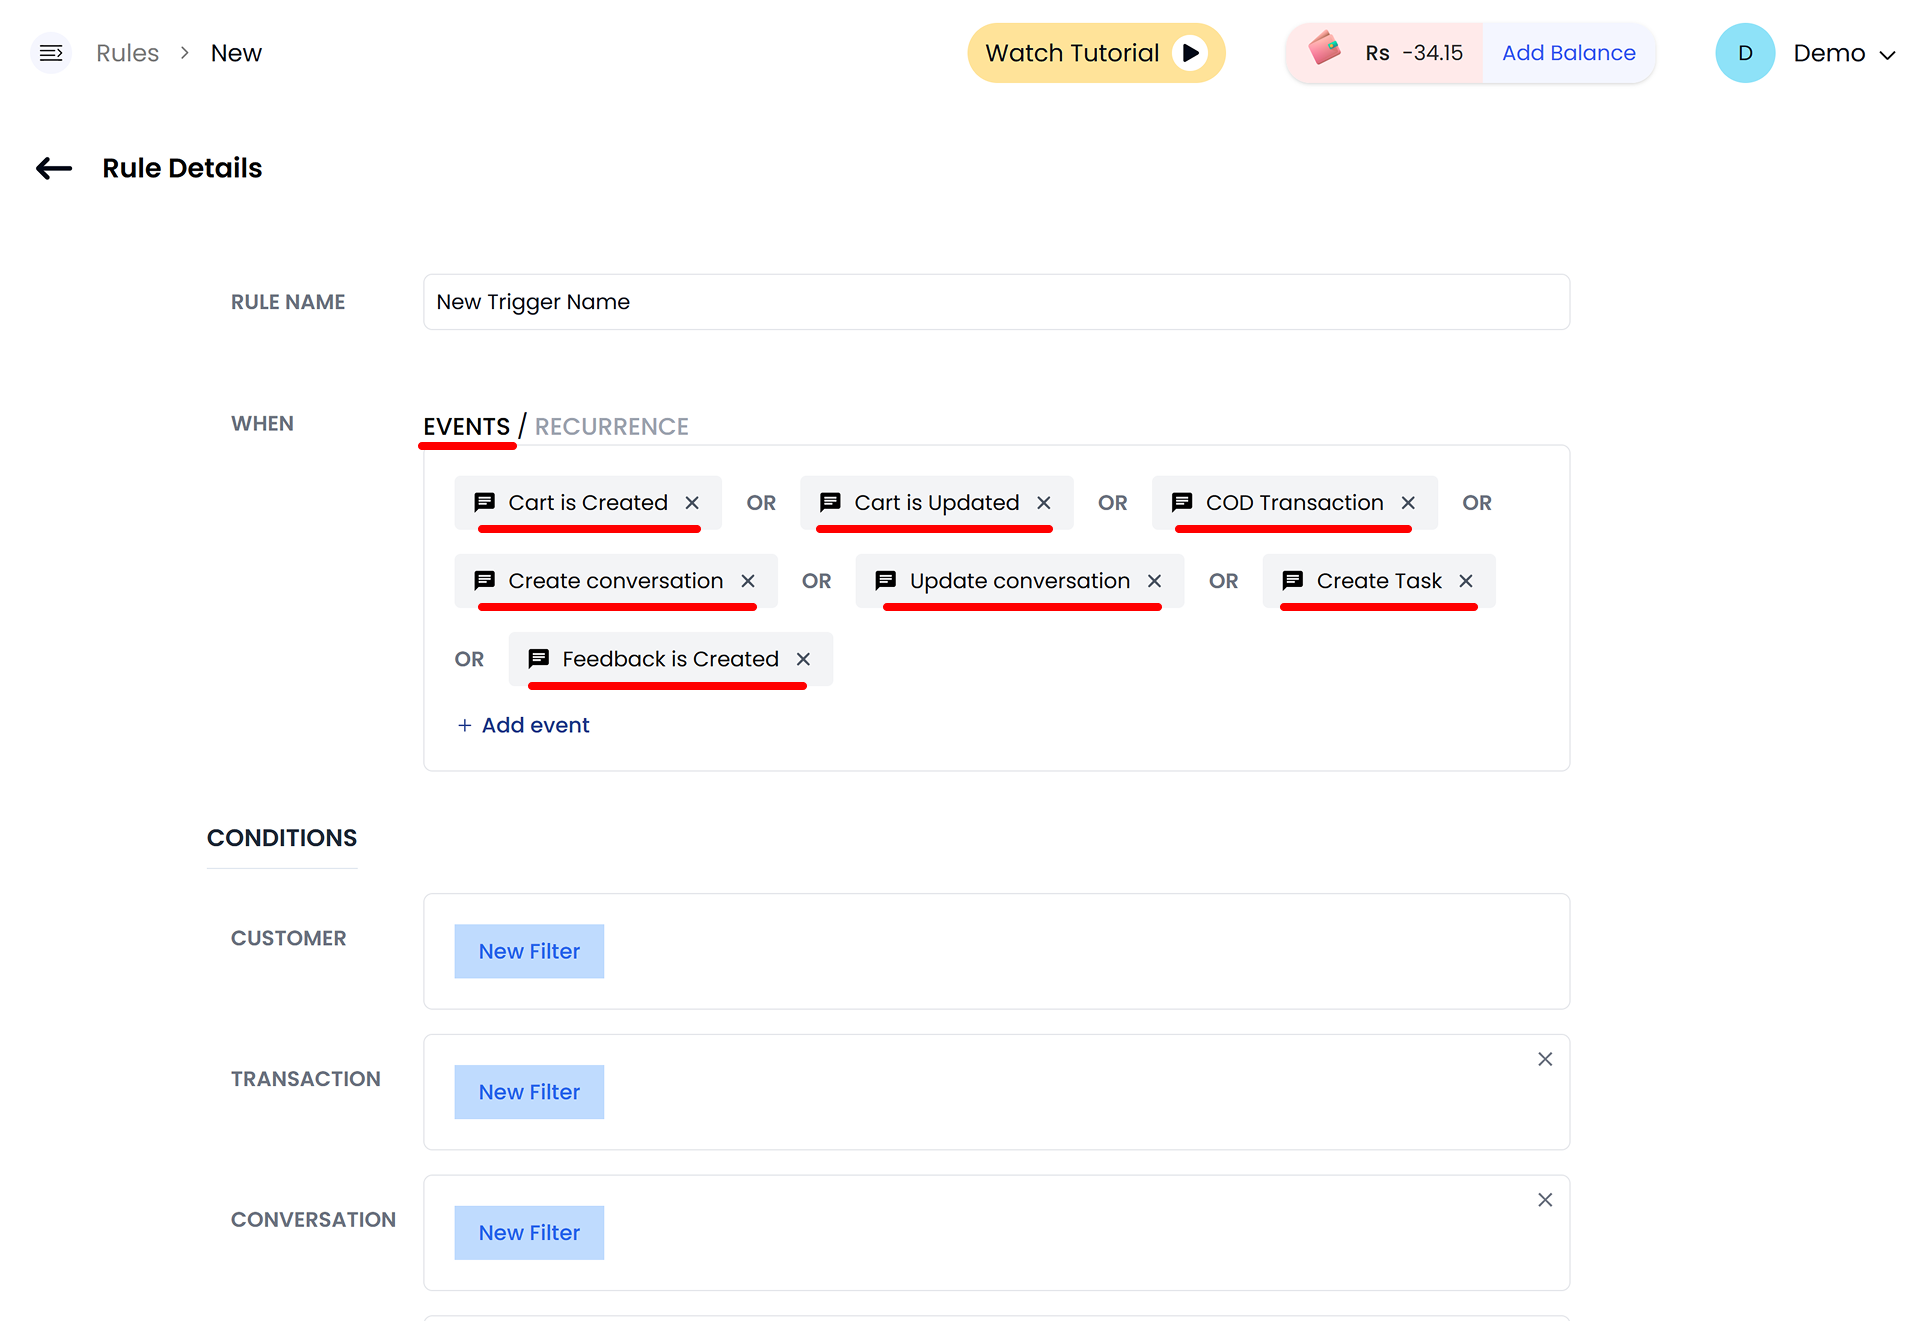Screen dimensions: 1932x1321
Task: Remove the Create conversation event
Action: coord(748,581)
